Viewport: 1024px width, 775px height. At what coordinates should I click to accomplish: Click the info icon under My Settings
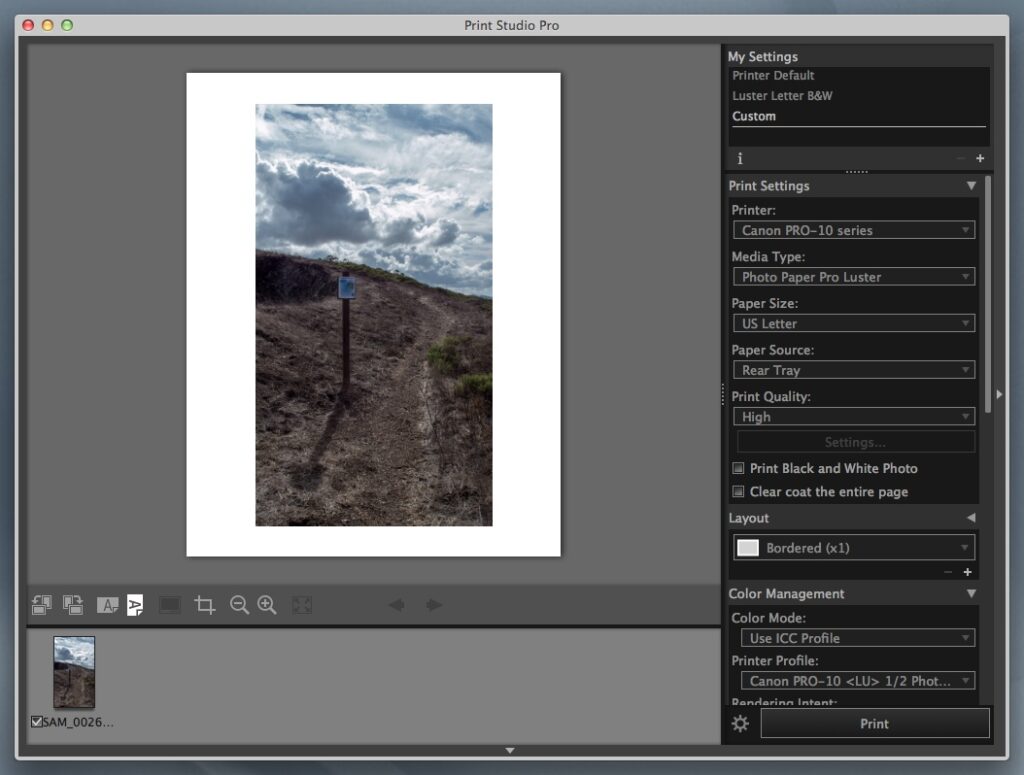[x=740, y=159]
